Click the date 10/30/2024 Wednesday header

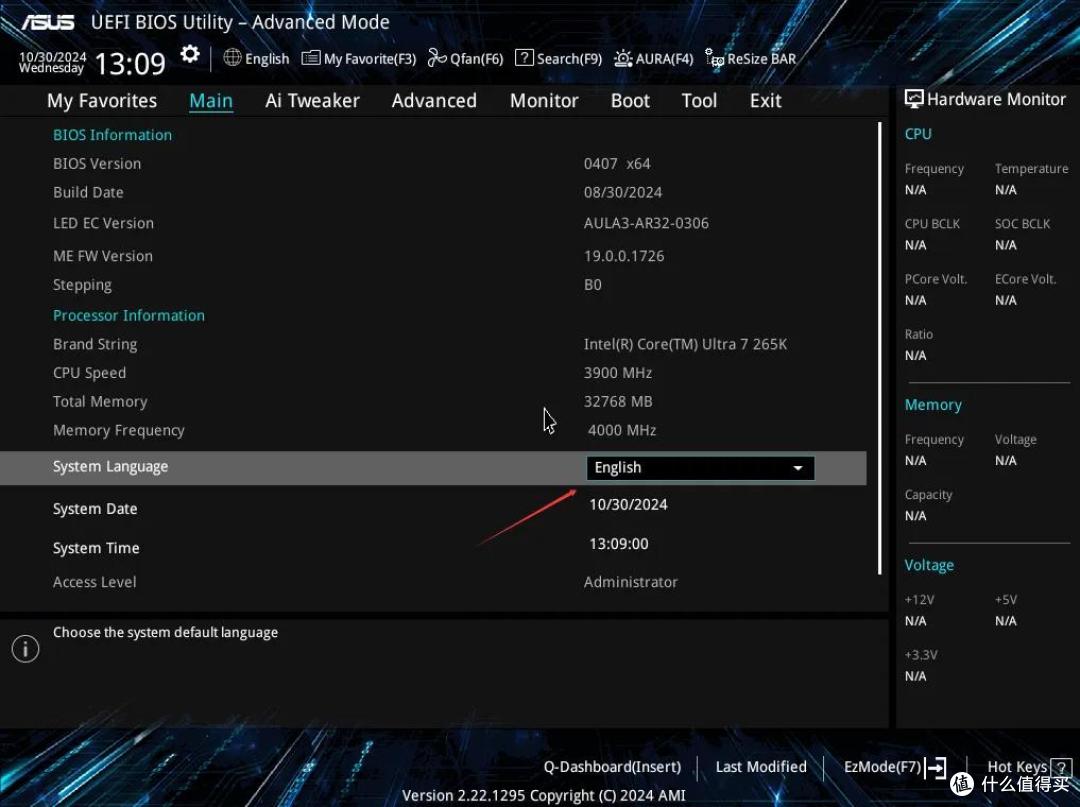point(52,62)
